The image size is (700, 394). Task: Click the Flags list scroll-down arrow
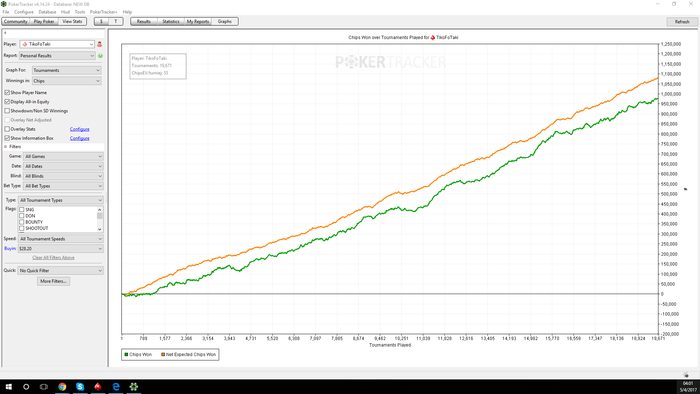click(100, 229)
